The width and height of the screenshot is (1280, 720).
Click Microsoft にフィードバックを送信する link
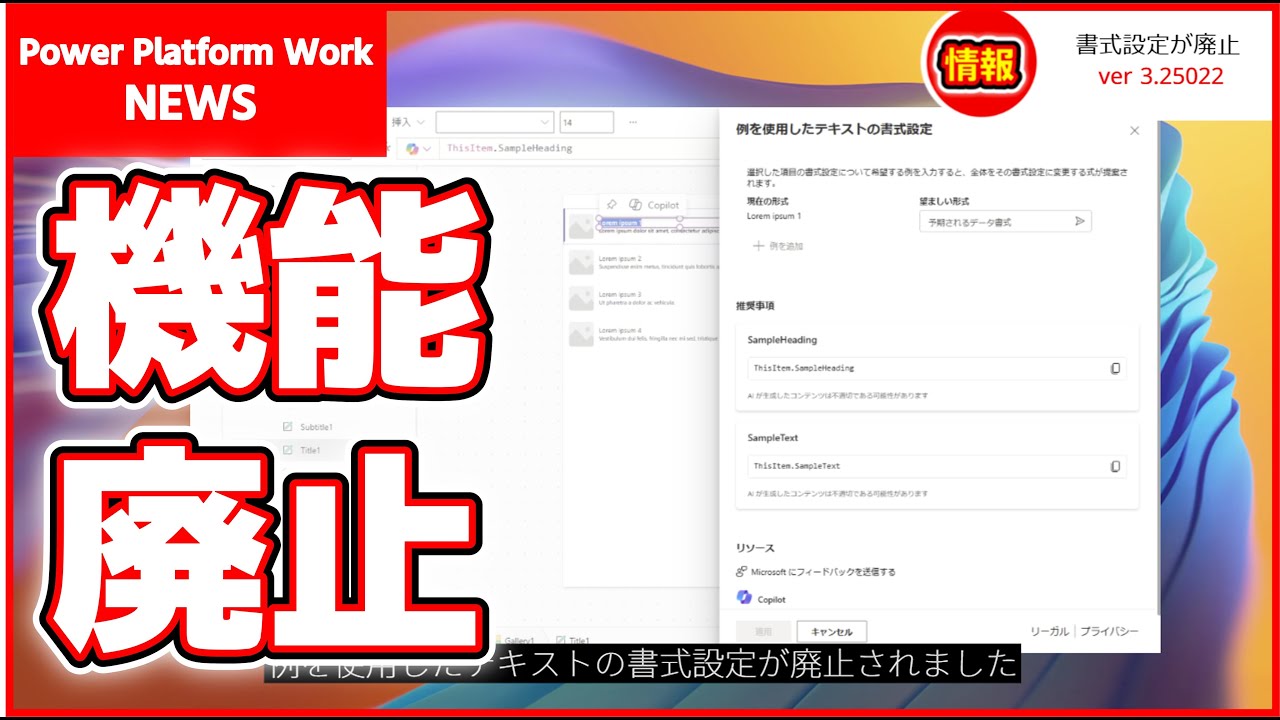click(823, 572)
